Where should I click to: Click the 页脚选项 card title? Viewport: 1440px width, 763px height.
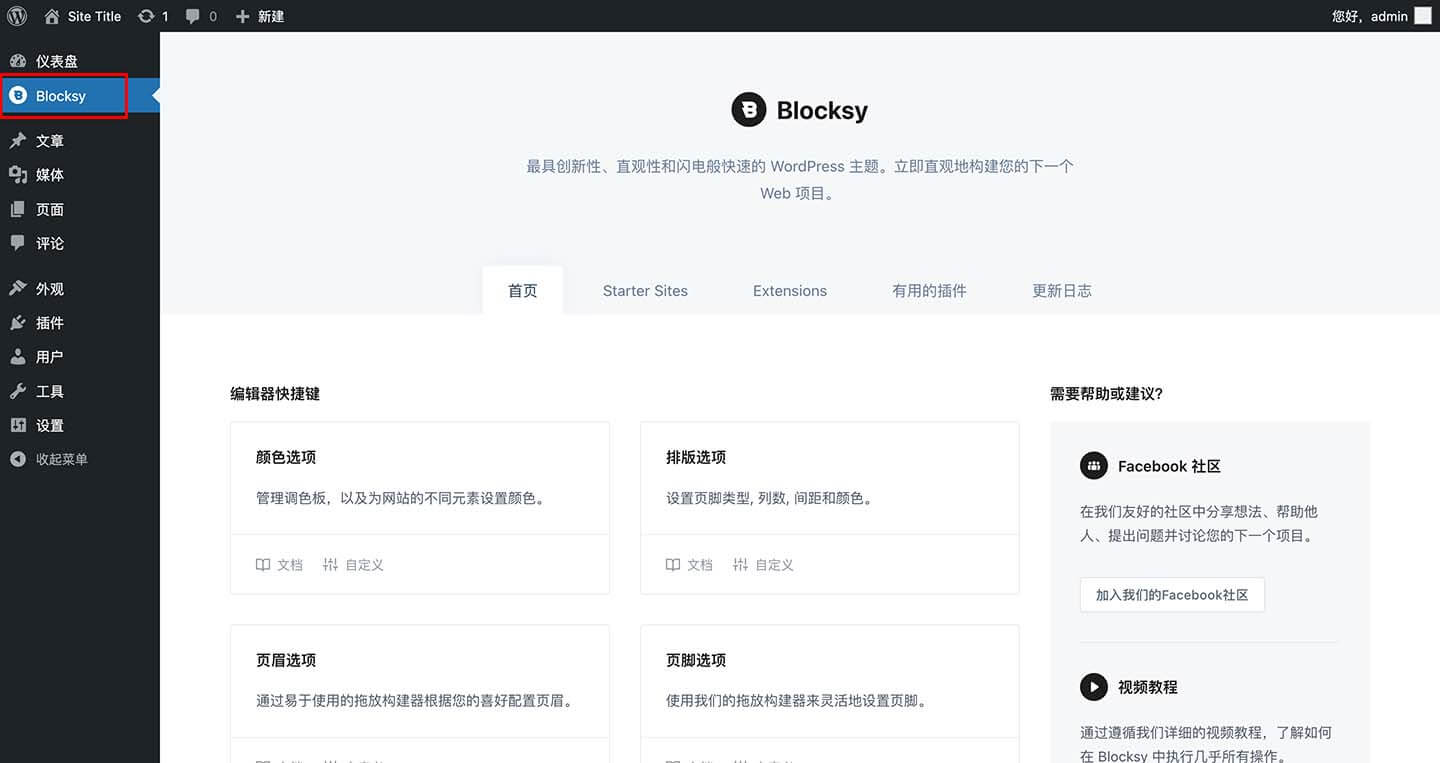(x=696, y=660)
